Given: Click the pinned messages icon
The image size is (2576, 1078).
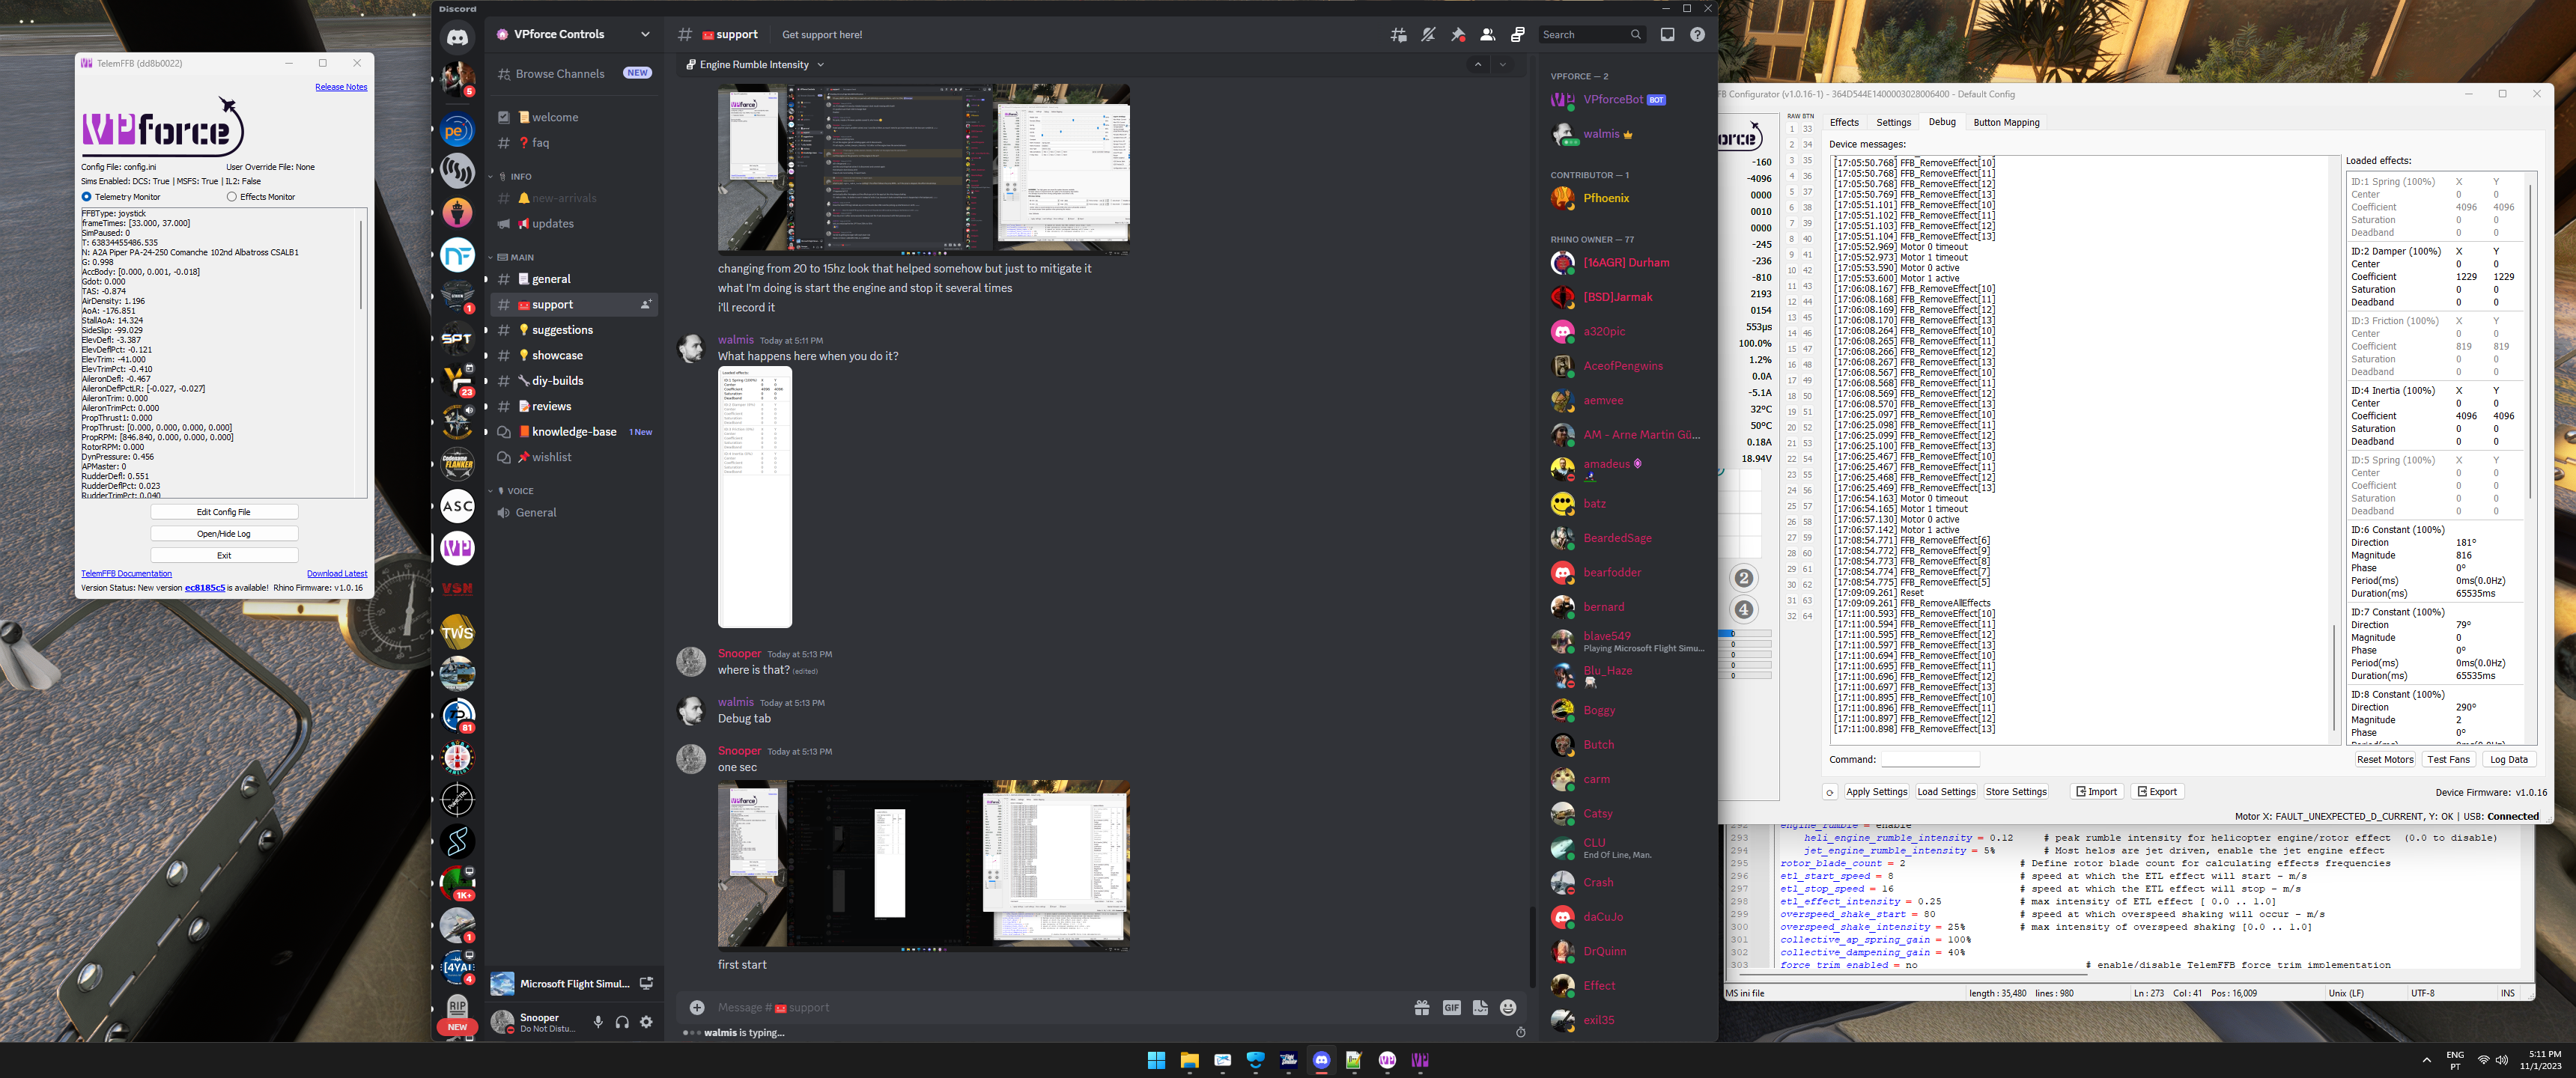Looking at the screenshot, I should click(1458, 35).
